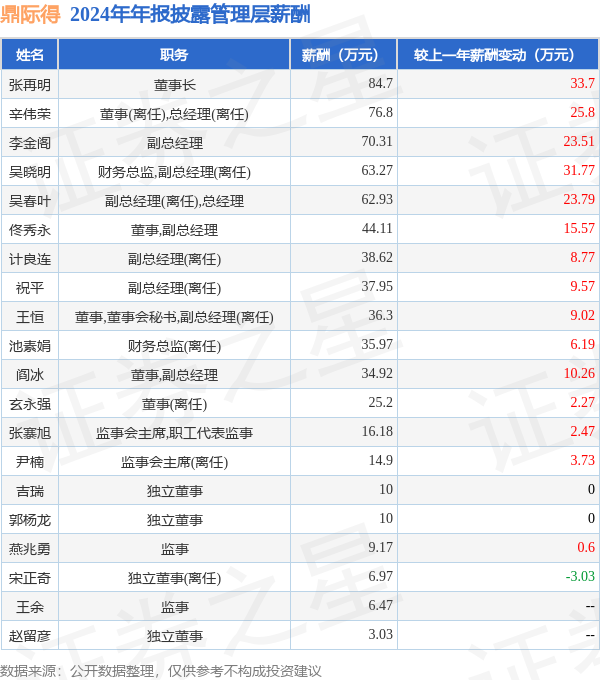The height and width of the screenshot is (680, 600).
Task: Click salary value 36.3
Action: point(380,316)
